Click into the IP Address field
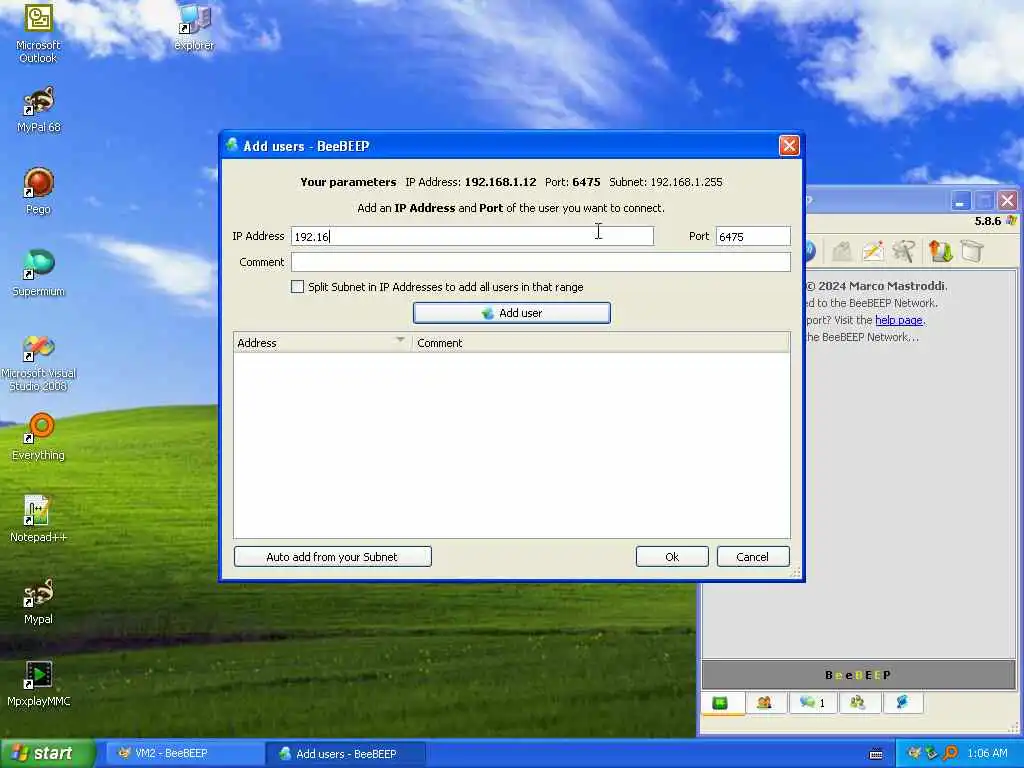Image resolution: width=1024 pixels, height=768 pixels. 472,236
